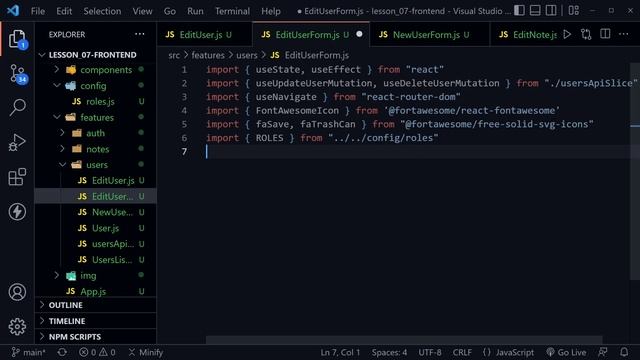The image size is (640, 360).
Task: Change end of line CRLF setting
Action: coord(462,352)
